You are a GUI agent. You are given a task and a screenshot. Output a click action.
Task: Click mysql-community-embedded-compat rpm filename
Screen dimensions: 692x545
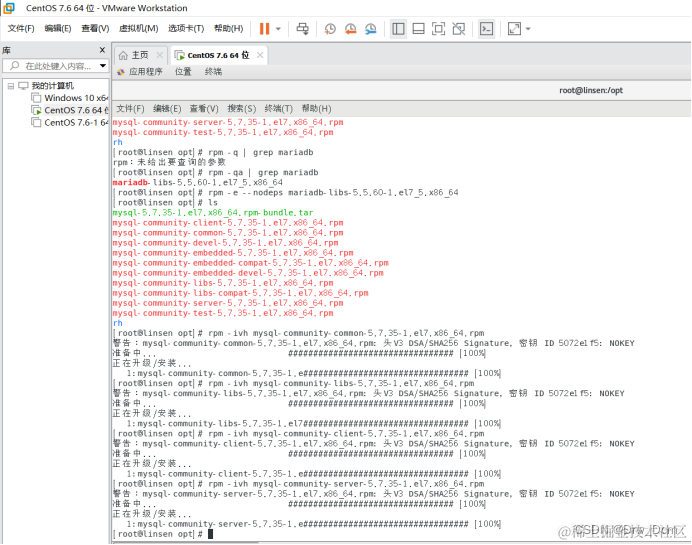coord(251,263)
